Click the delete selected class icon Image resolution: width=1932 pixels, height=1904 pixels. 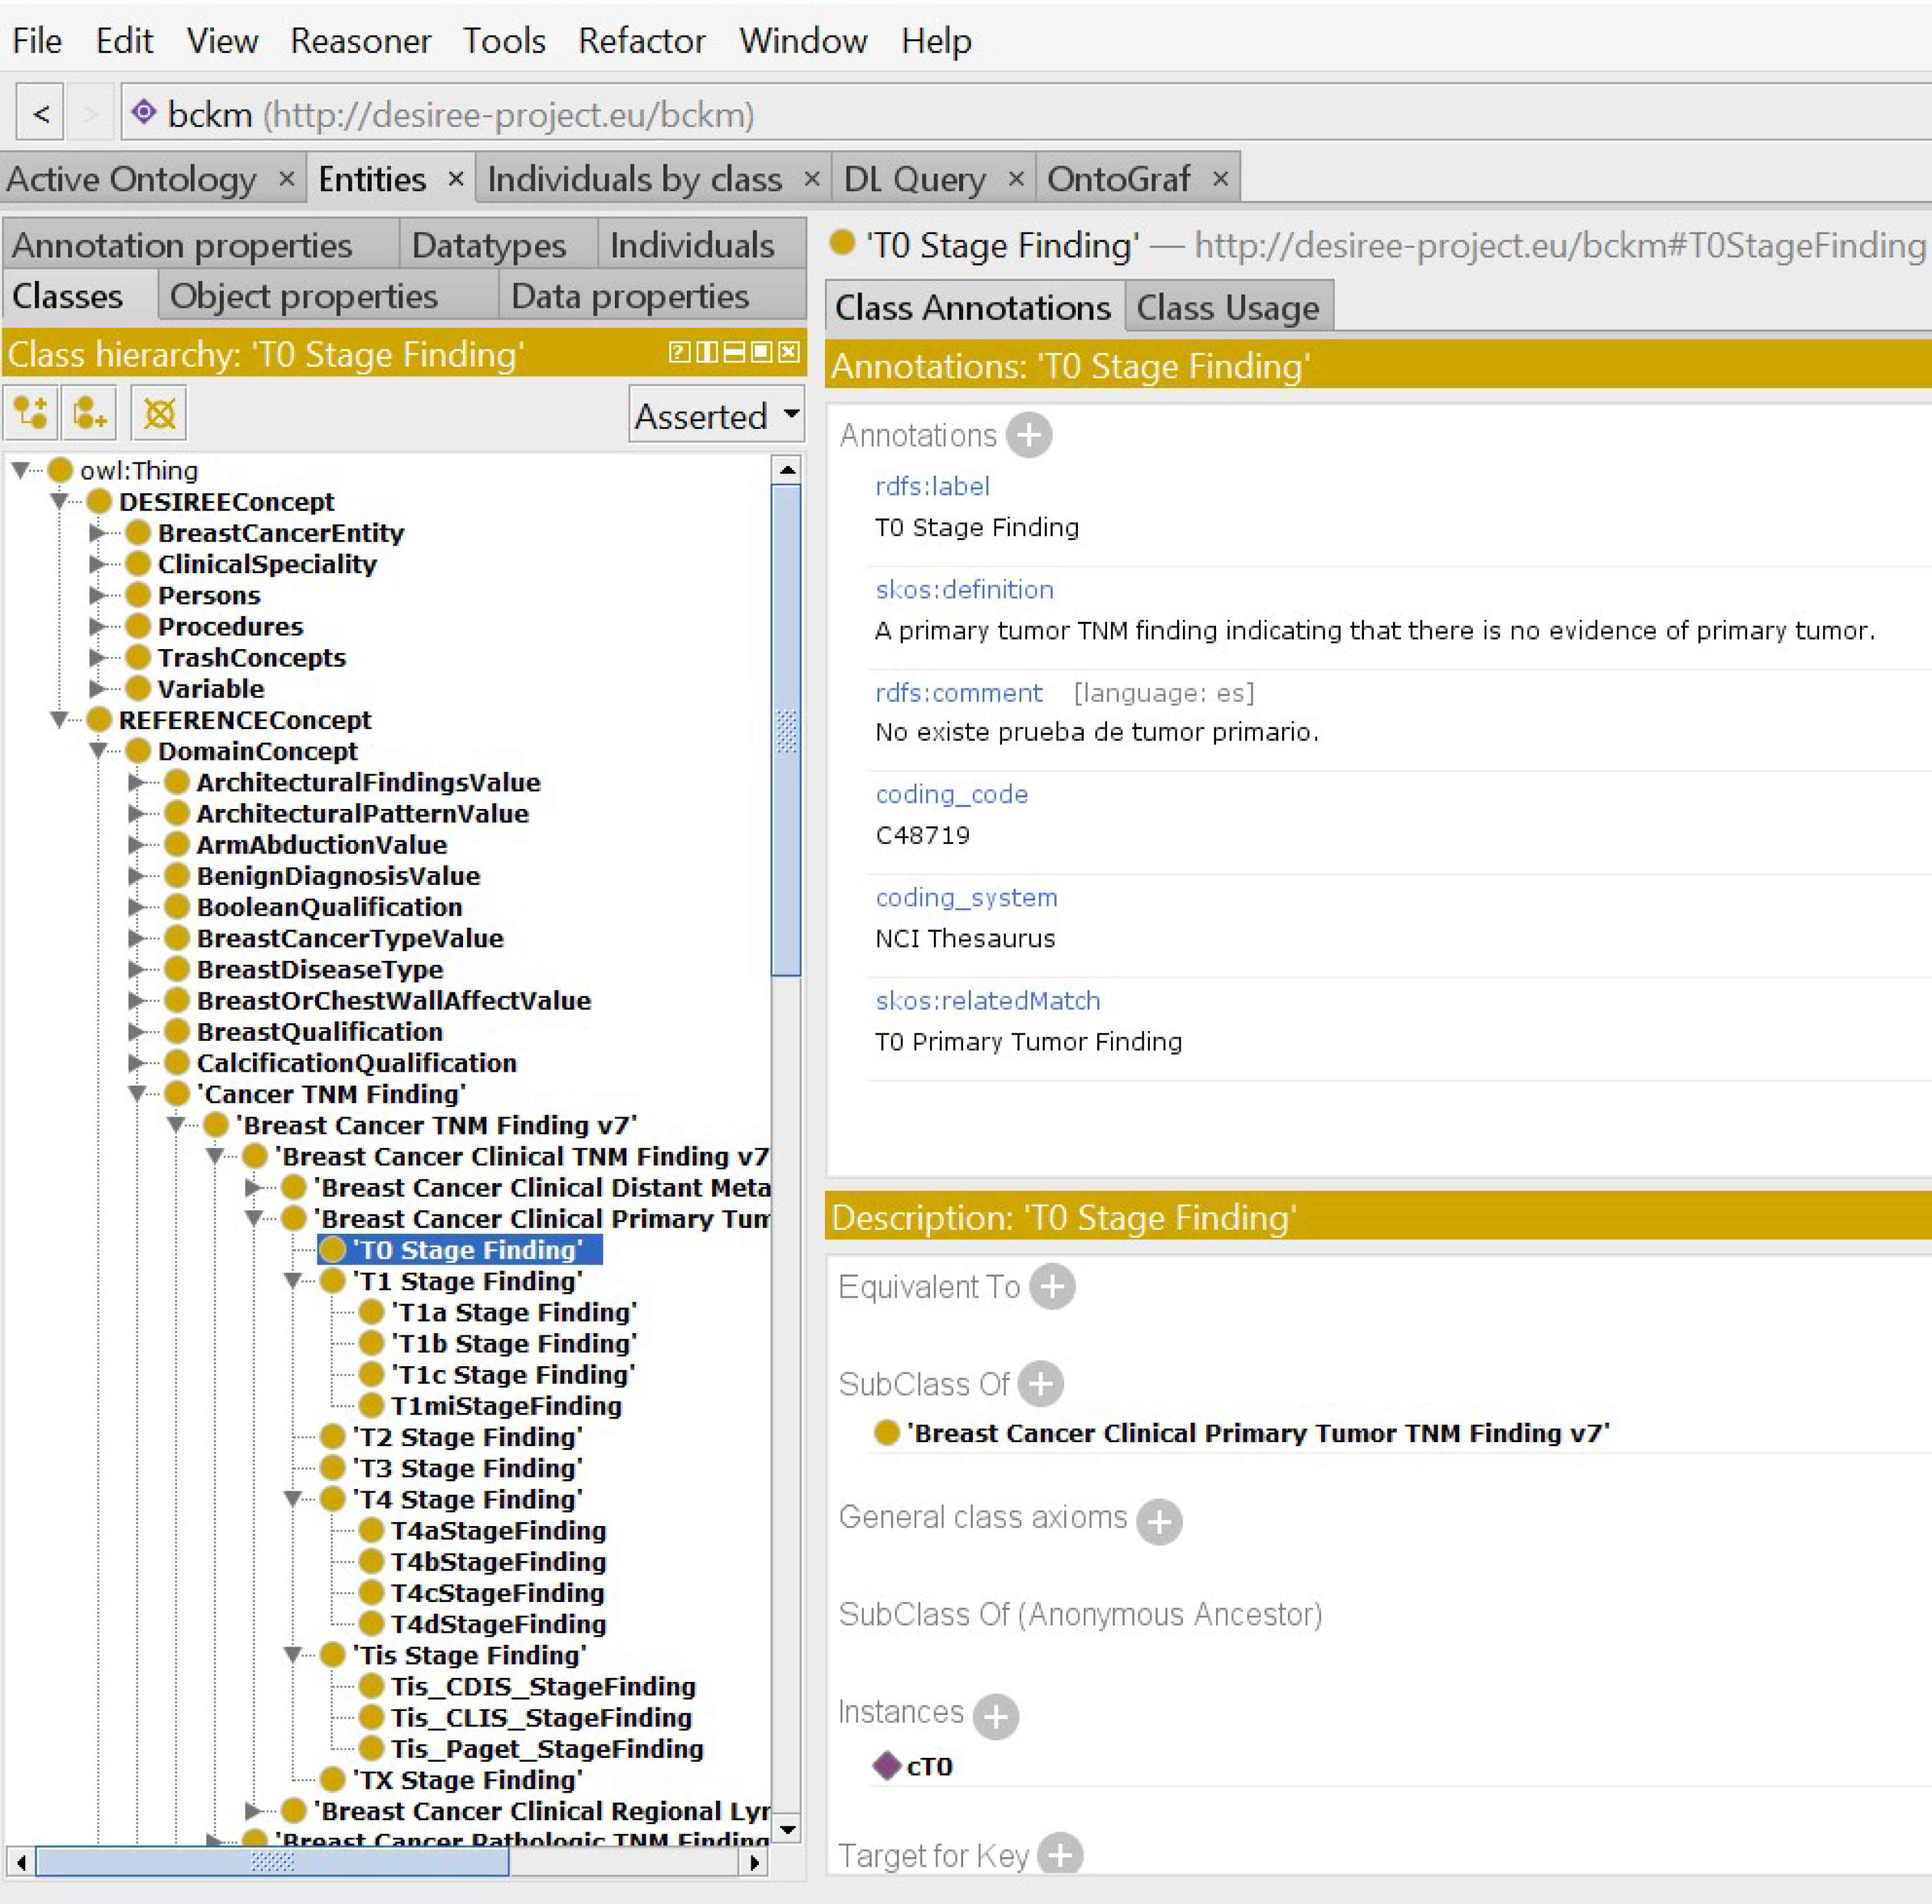click(x=159, y=413)
